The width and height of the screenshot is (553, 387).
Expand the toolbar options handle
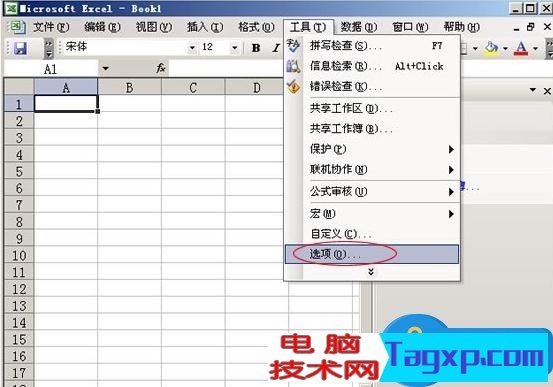click(49, 48)
